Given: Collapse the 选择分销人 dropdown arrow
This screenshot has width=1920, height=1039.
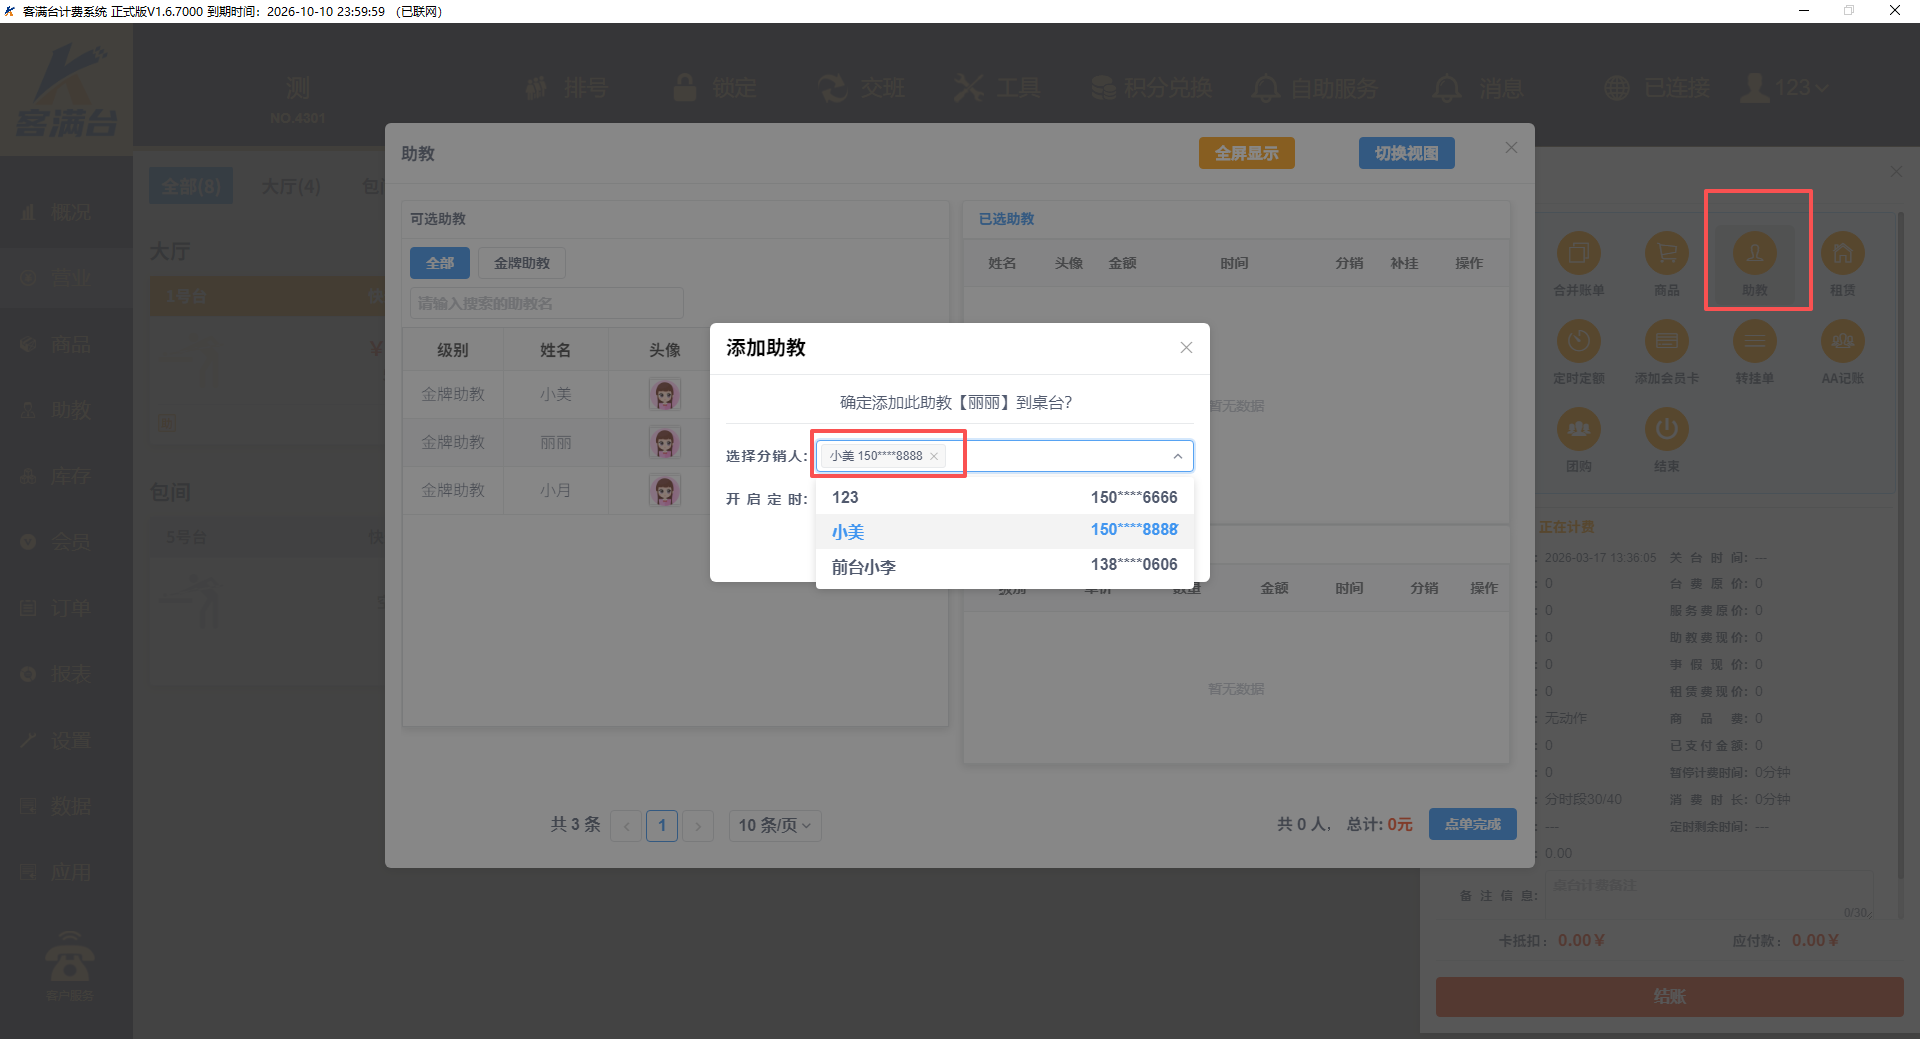Looking at the screenshot, I should pos(1177,456).
